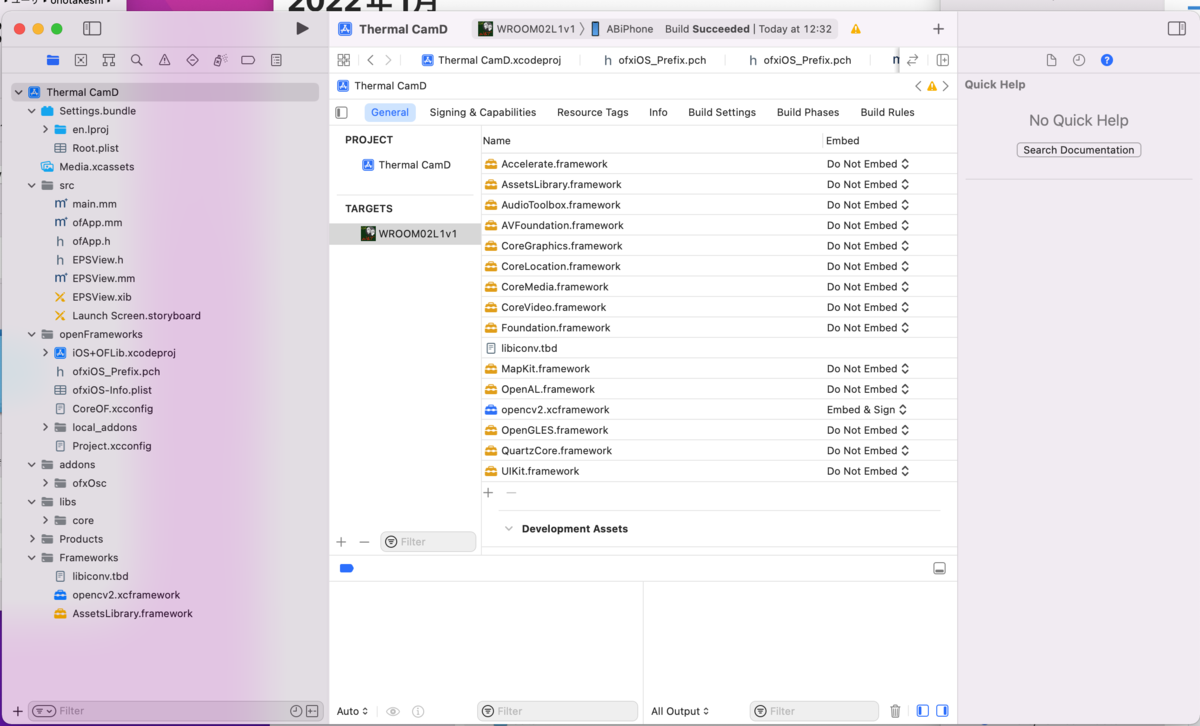Switch to Build Settings tab
The height and width of the screenshot is (726, 1200).
click(x=722, y=112)
